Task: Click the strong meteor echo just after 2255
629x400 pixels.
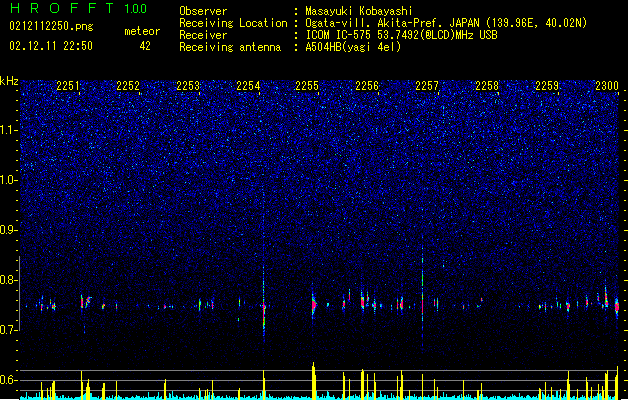Action: [314, 305]
